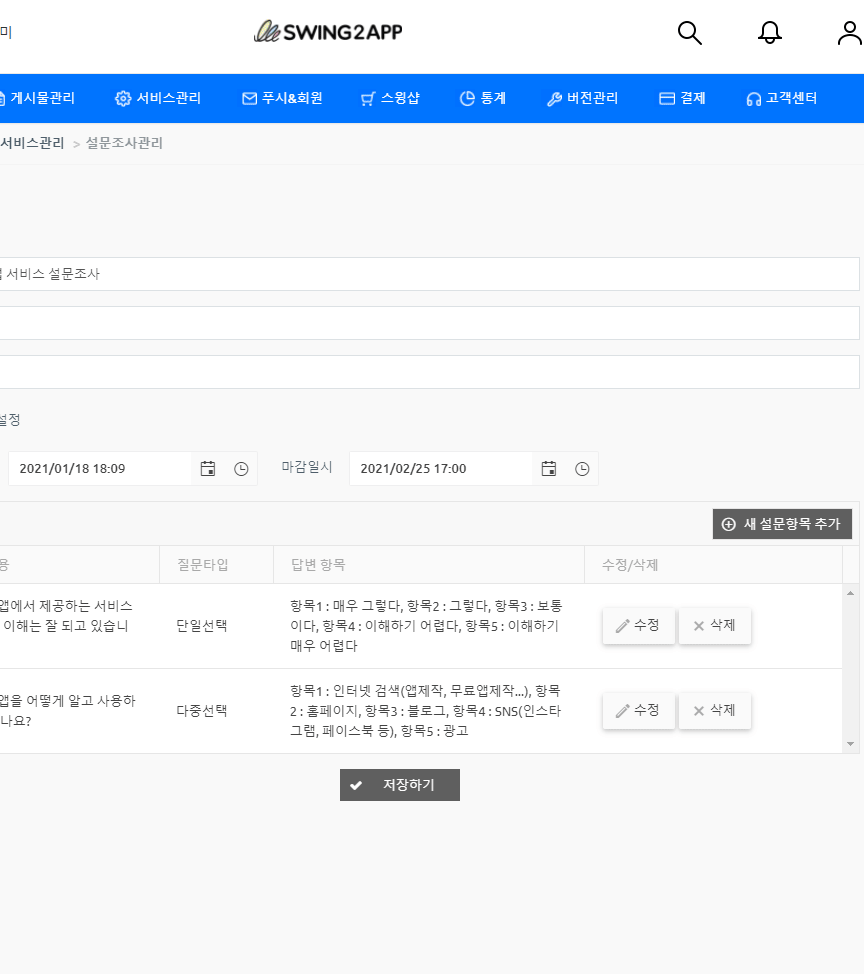Open the 스윙샵 menu
This screenshot has height=974, width=864.
click(390, 98)
